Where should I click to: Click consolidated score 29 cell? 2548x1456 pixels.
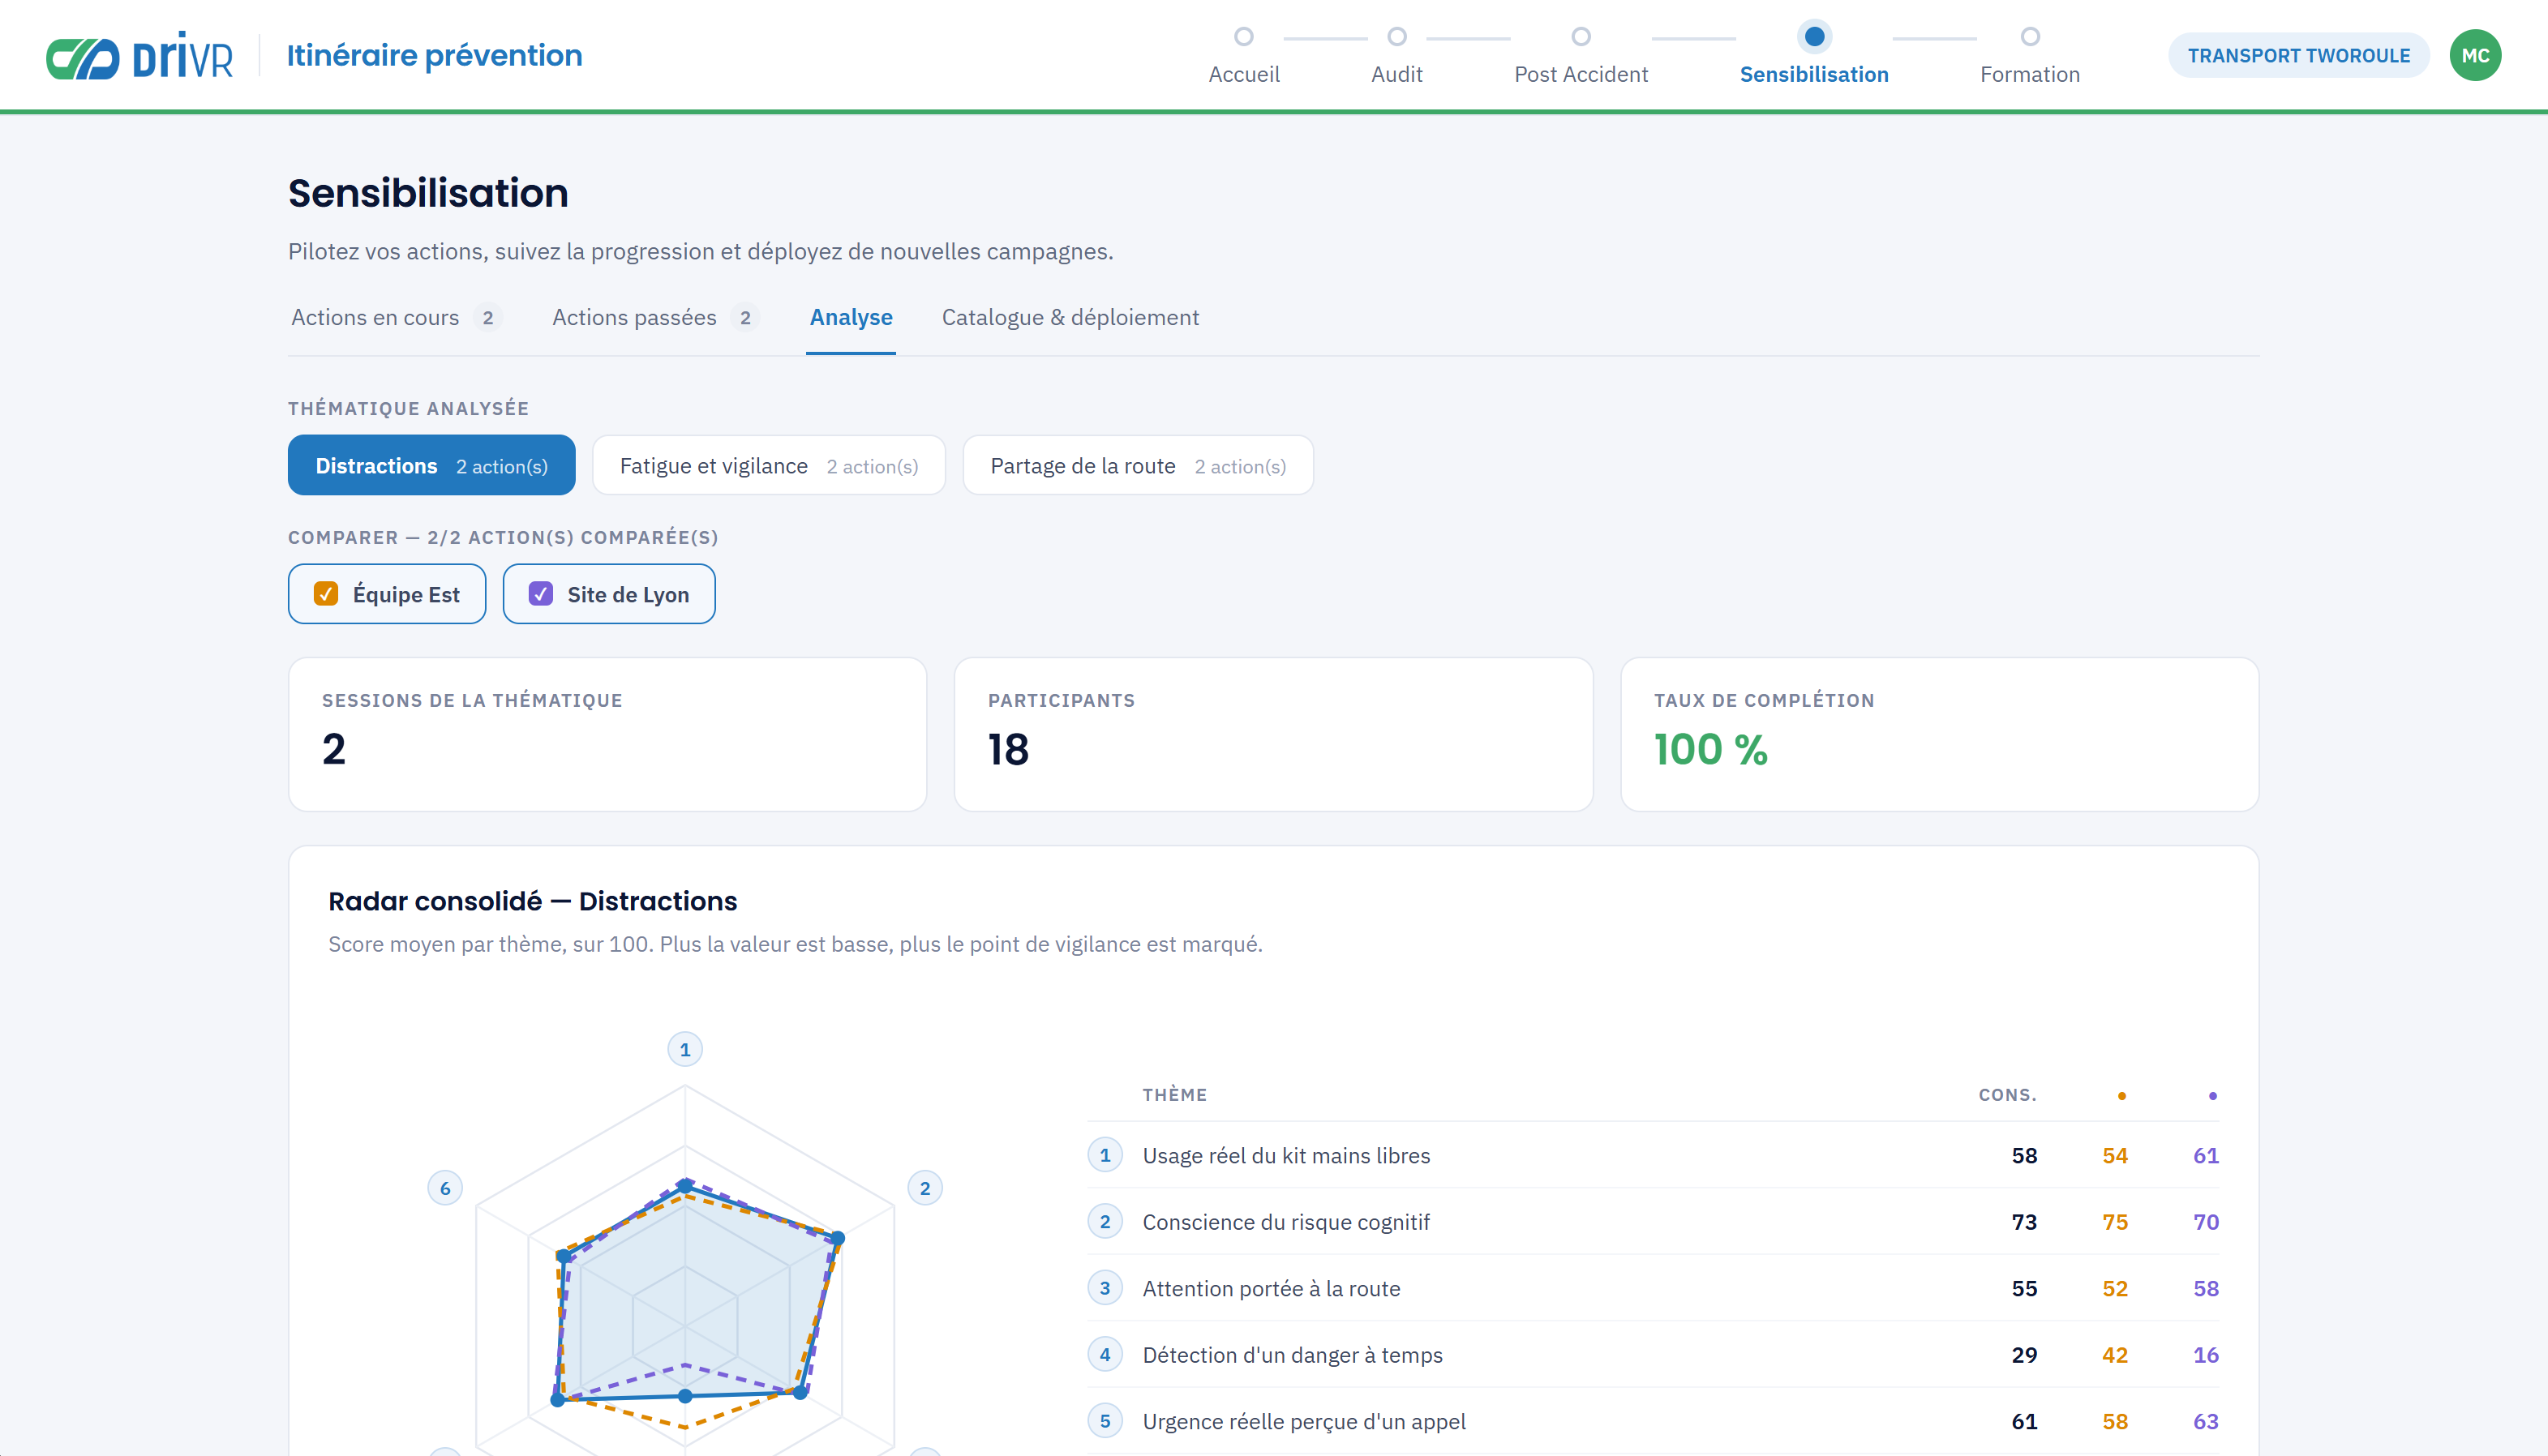[2023, 1354]
